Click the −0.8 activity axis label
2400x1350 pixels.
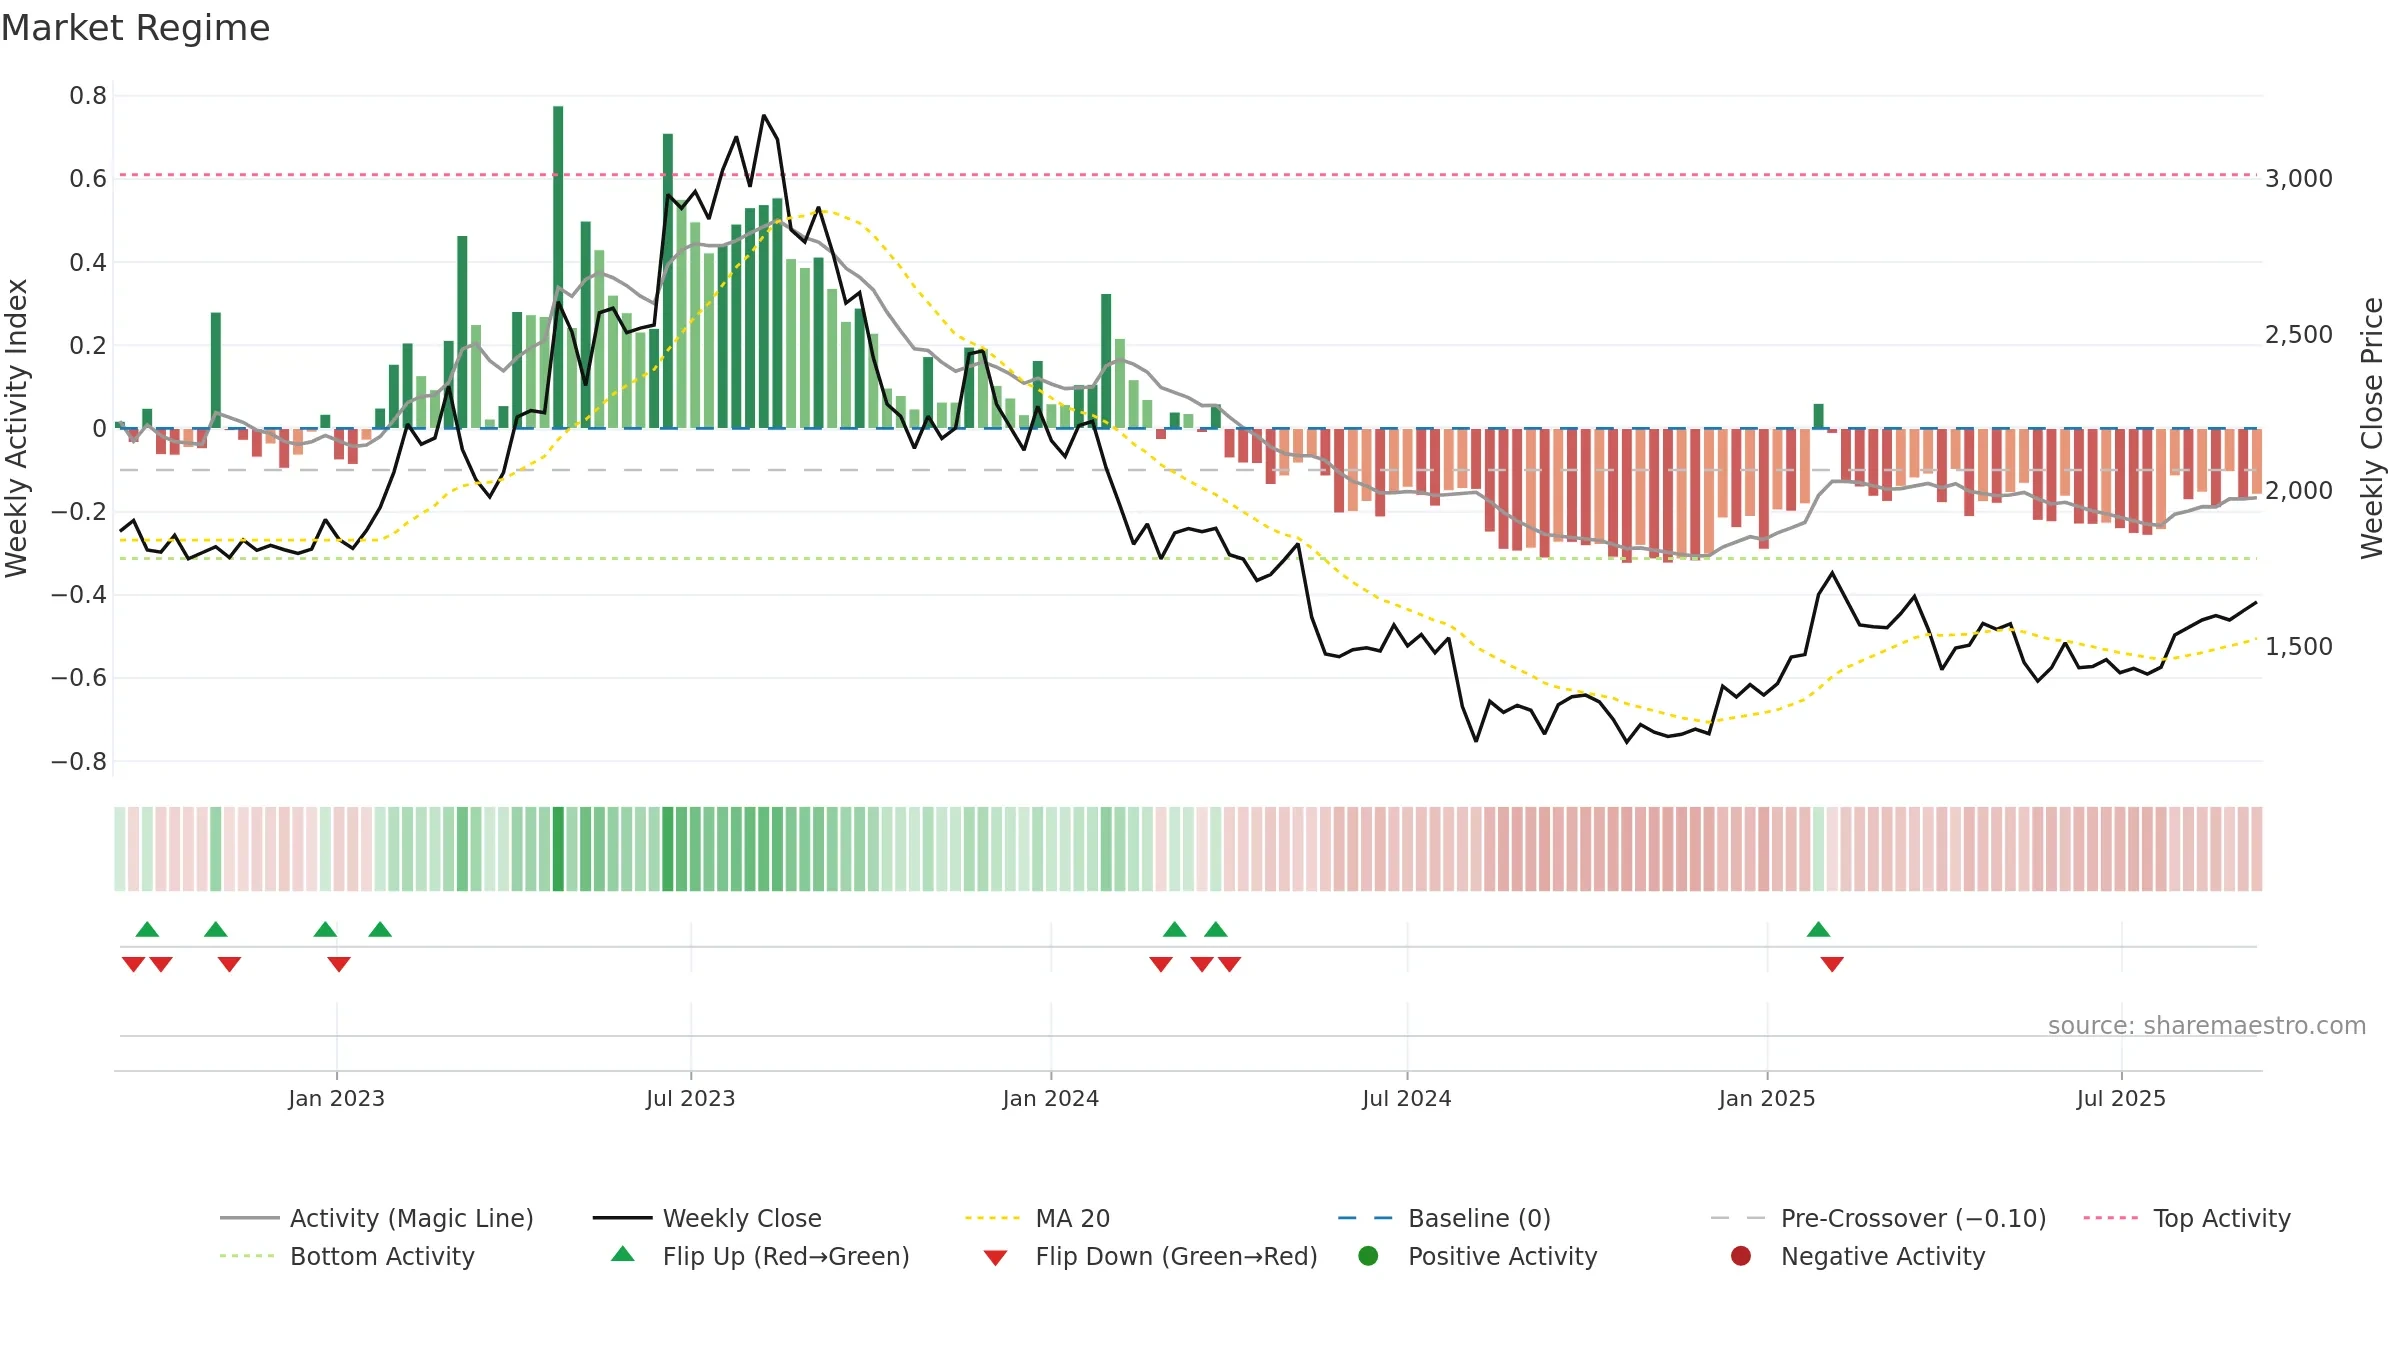pyautogui.click(x=79, y=761)
